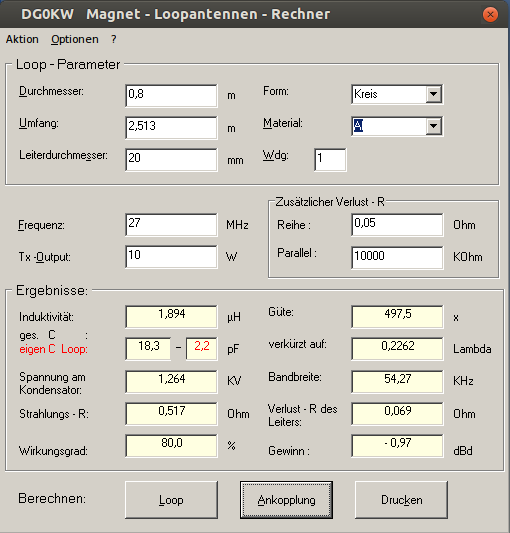Close the Loopantennen-Rechner window

coord(490,14)
